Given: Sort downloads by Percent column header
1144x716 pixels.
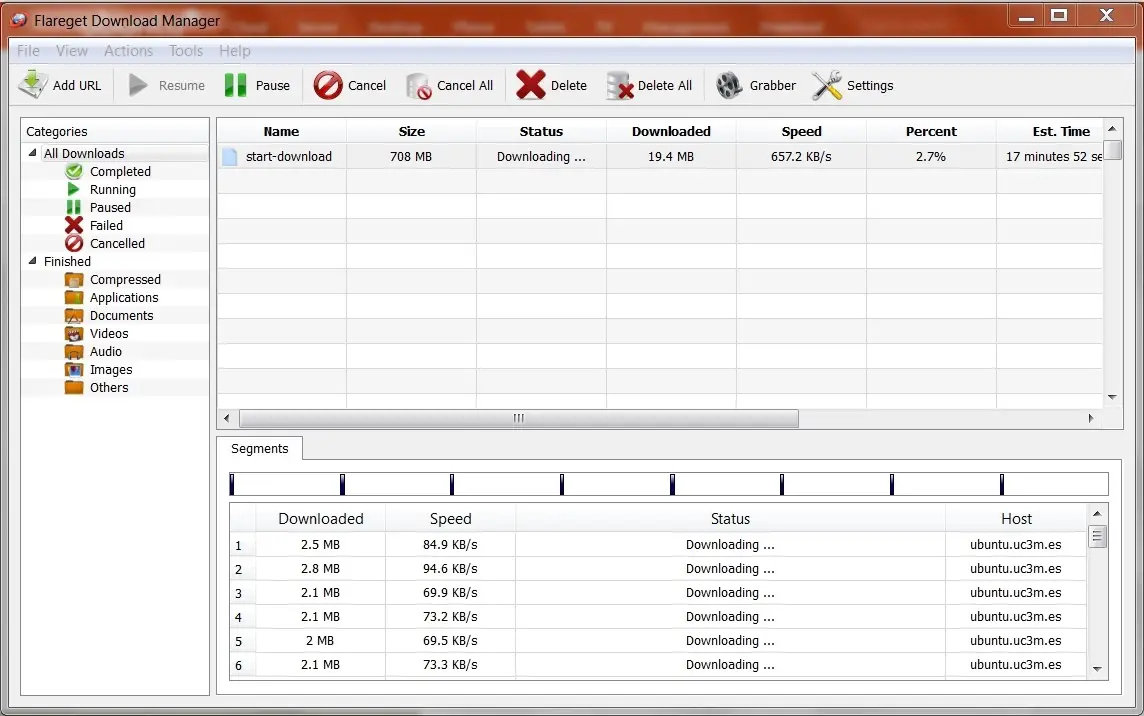Looking at the screenshot, I should 931,131.
